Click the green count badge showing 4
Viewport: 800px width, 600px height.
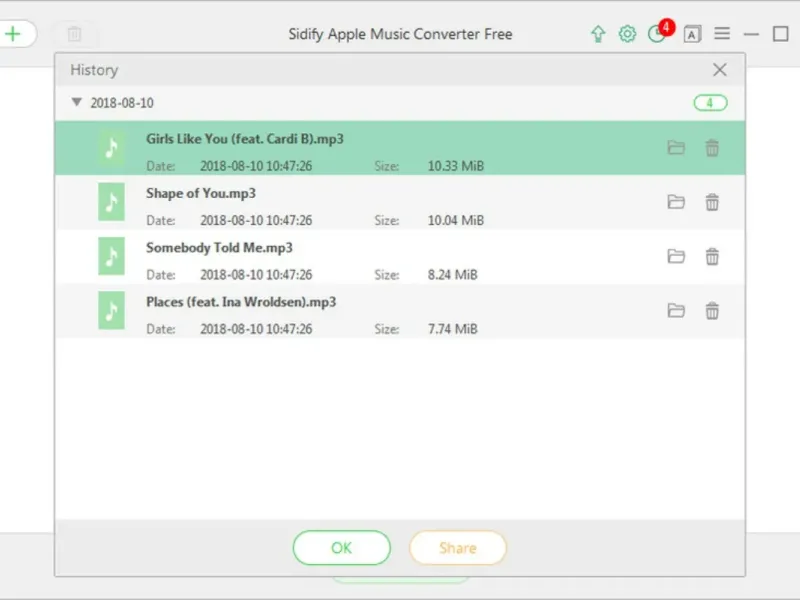pos(710,103)
